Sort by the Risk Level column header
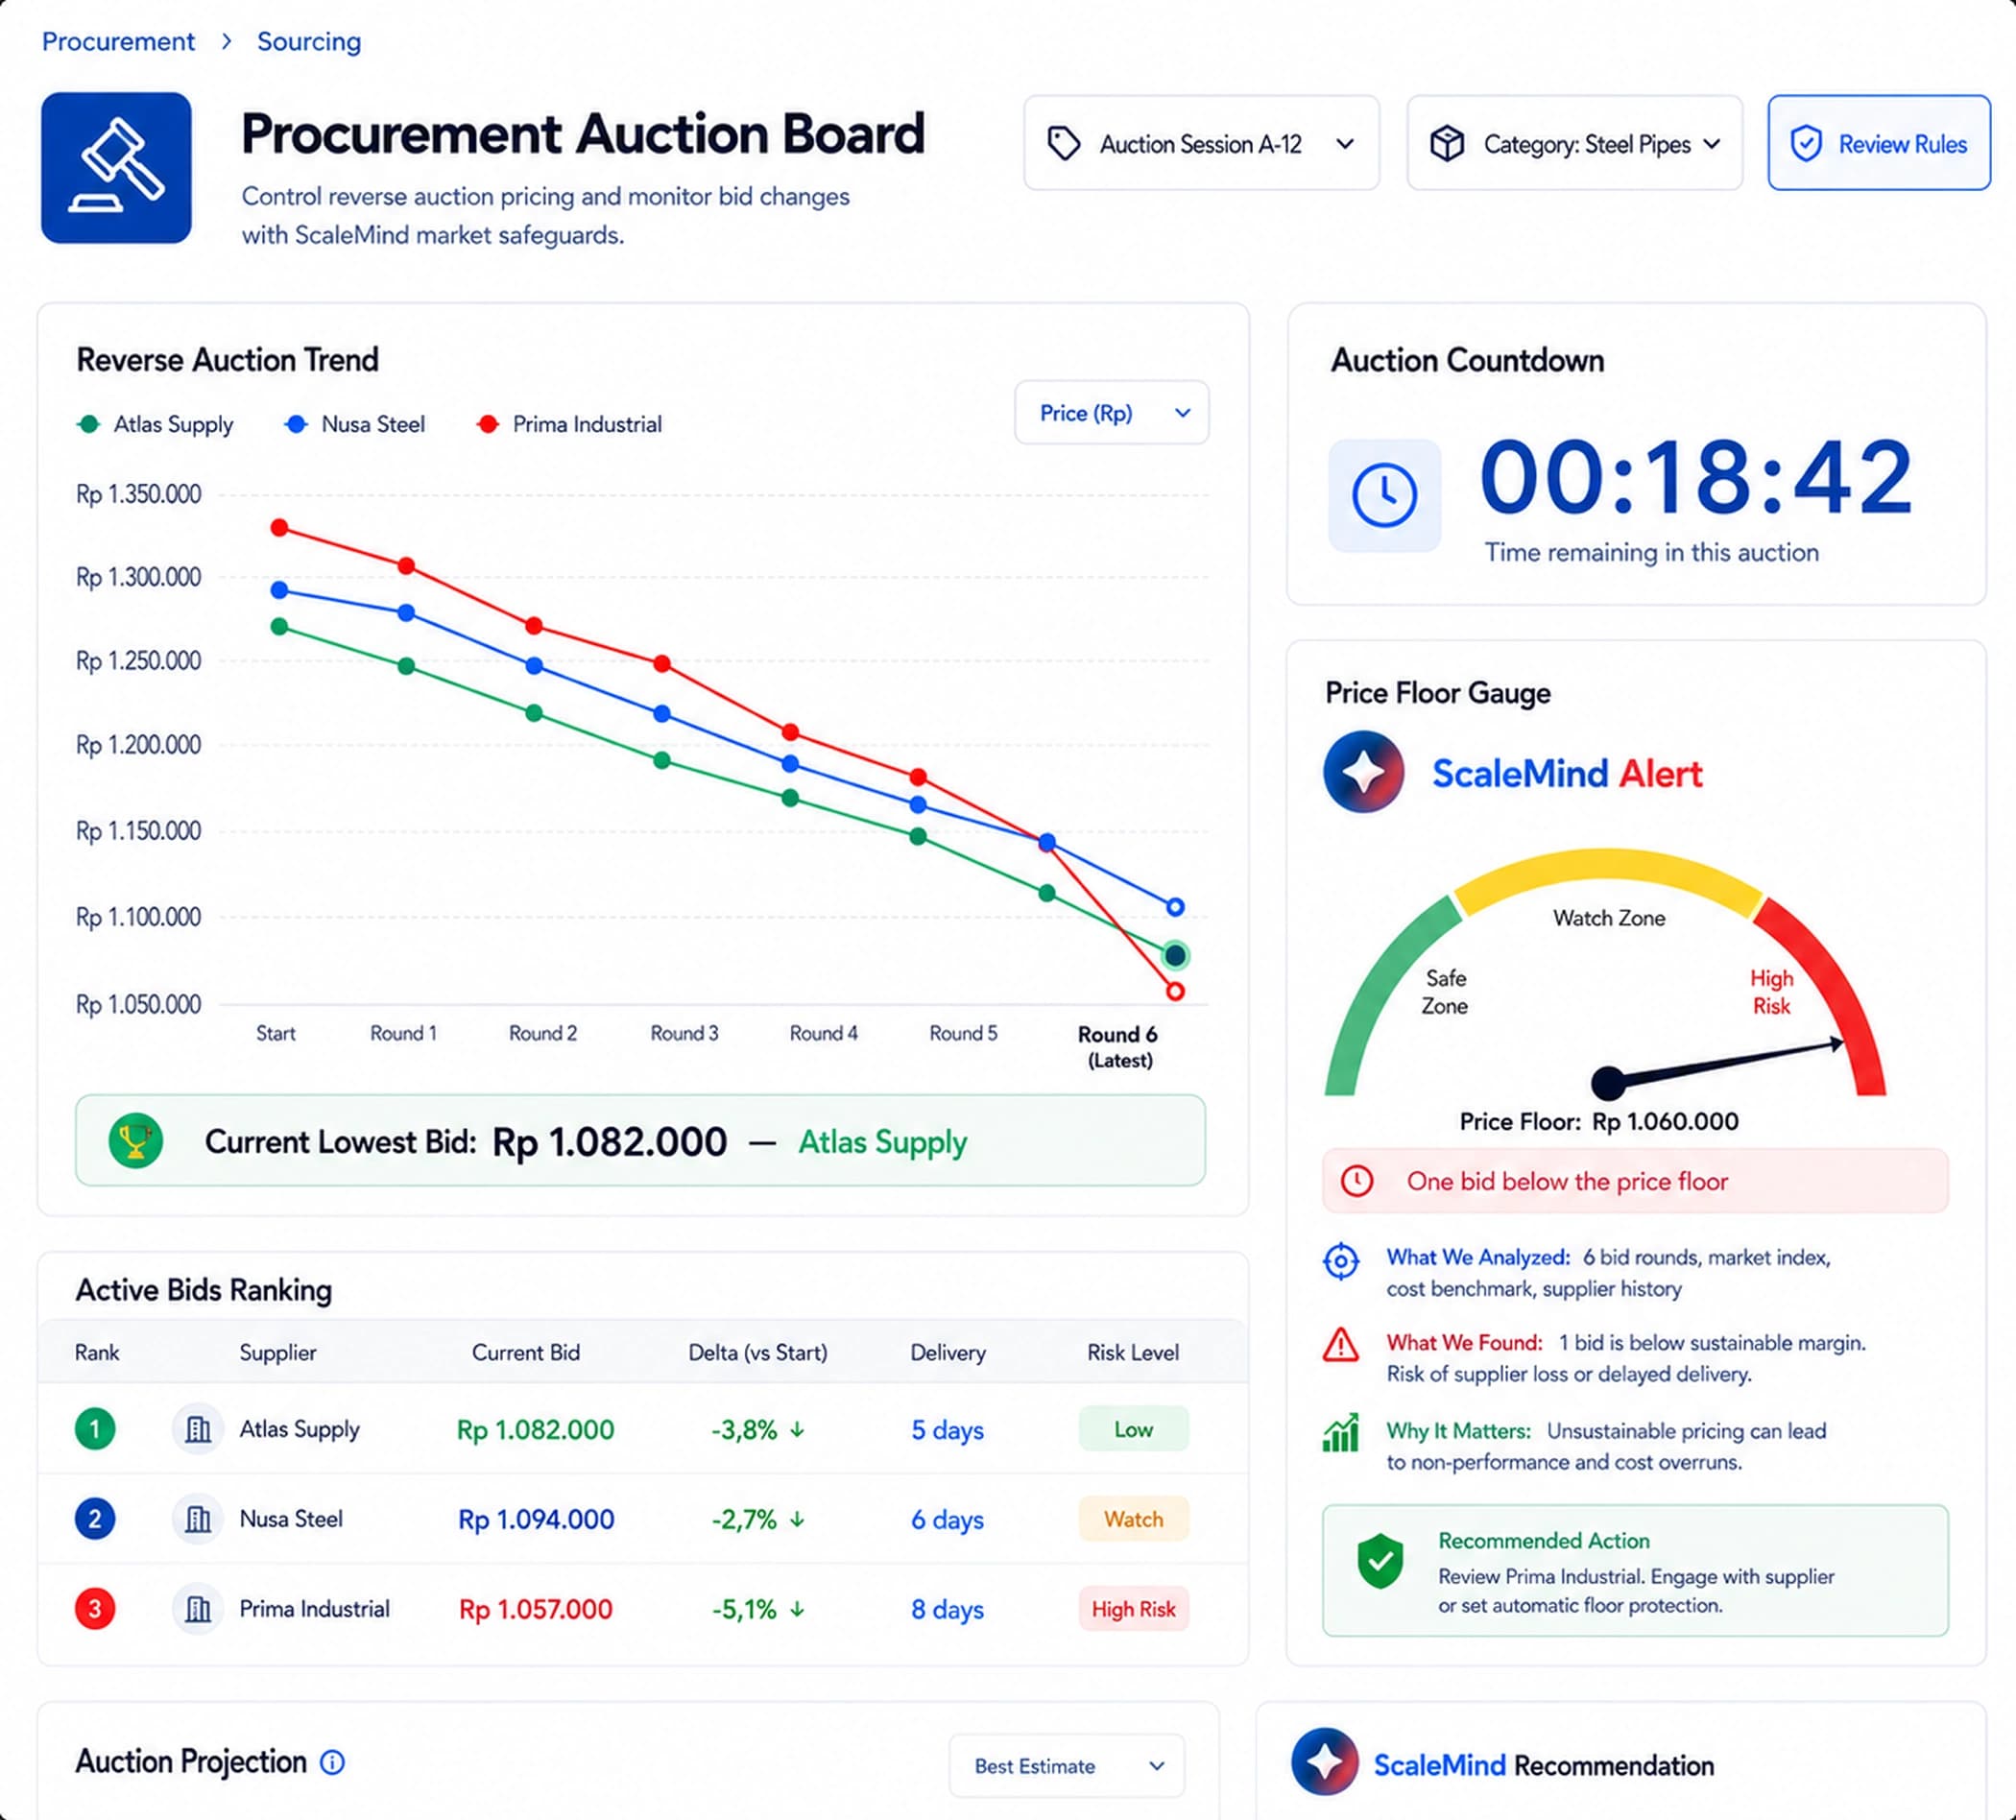Image resolution: width=2016 pixels, height=1820 pixels. pyautogui.click(x=1133, y=1352)
